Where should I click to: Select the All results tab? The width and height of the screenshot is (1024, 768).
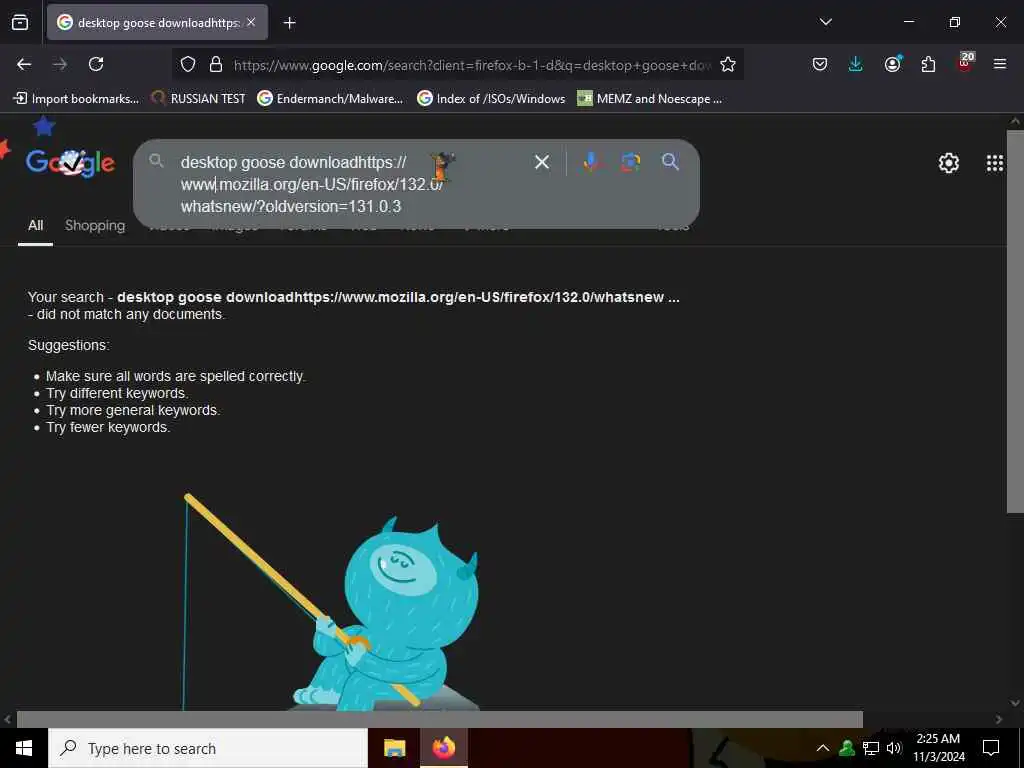35,226
